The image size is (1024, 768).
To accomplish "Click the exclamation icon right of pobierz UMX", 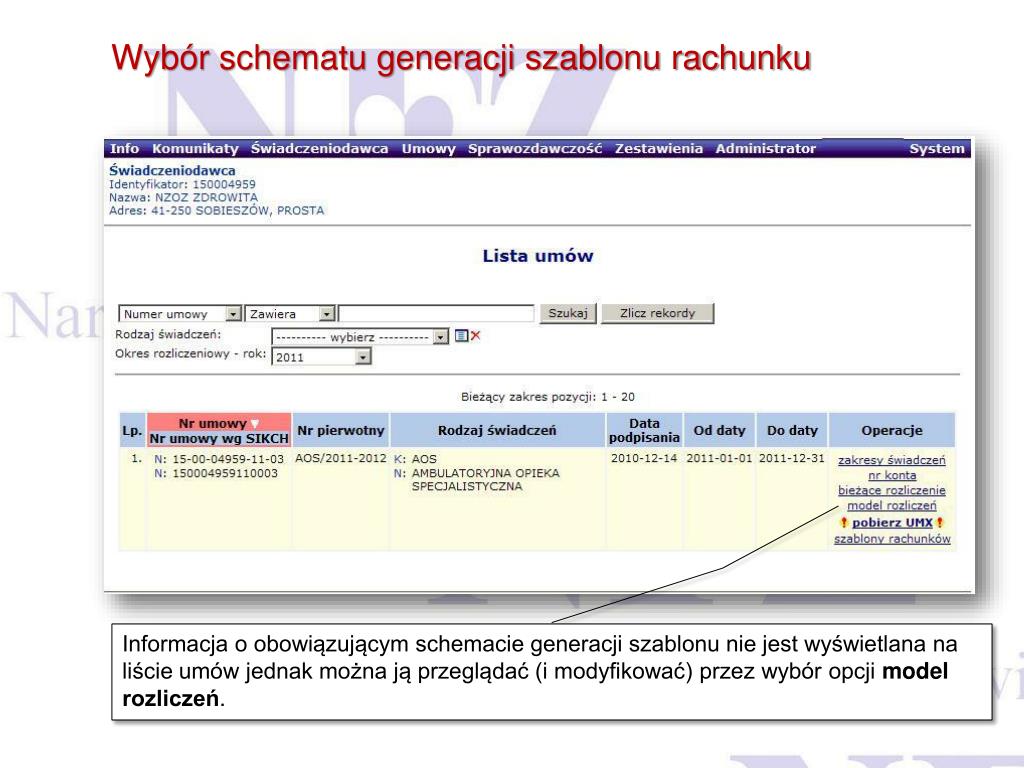I will [x=939, y=522].
